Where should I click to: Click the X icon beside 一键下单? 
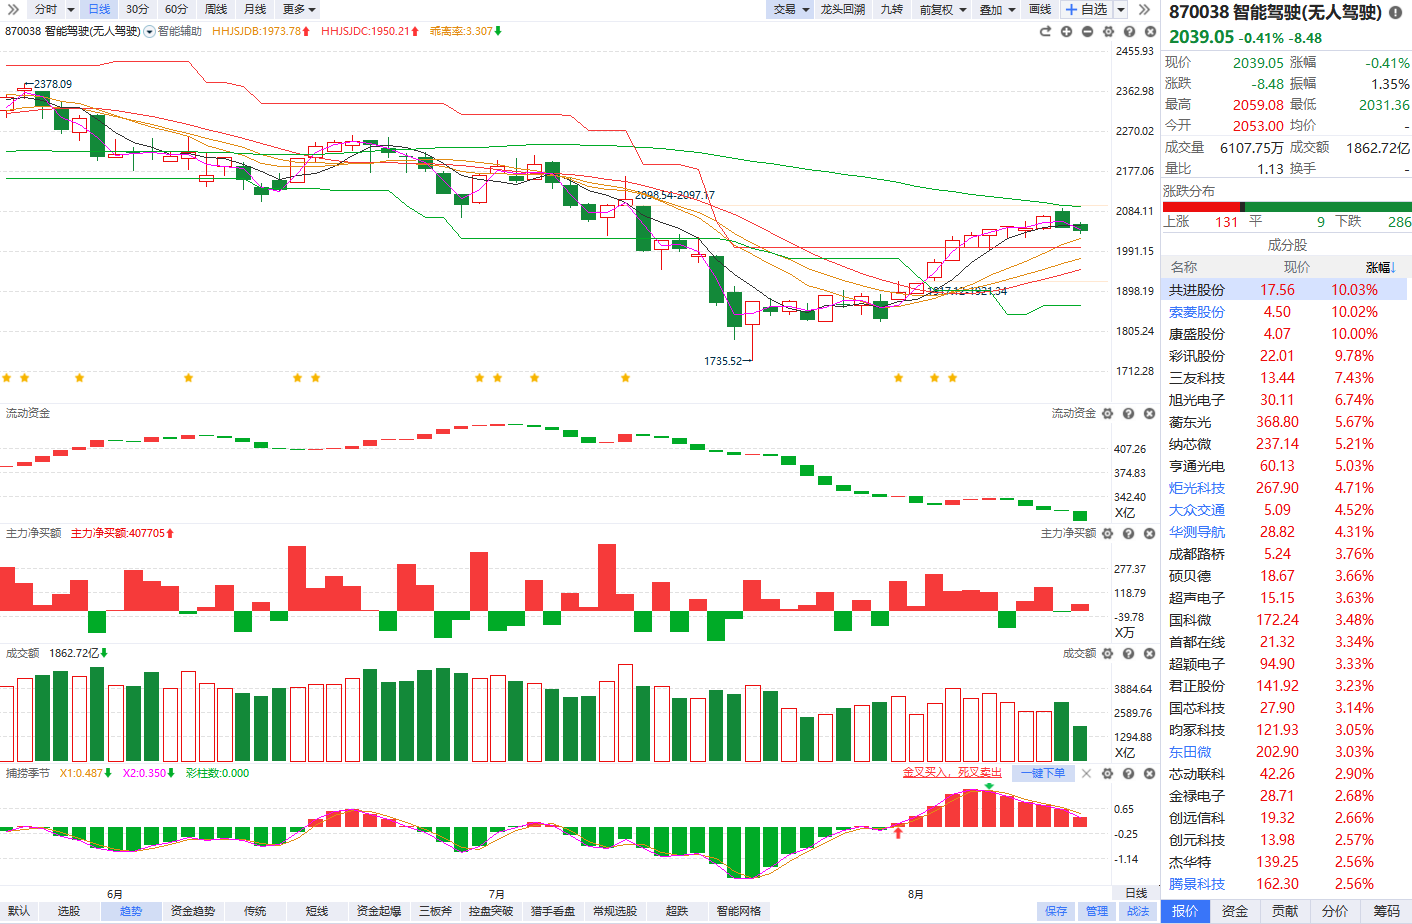coord(1087,773)
